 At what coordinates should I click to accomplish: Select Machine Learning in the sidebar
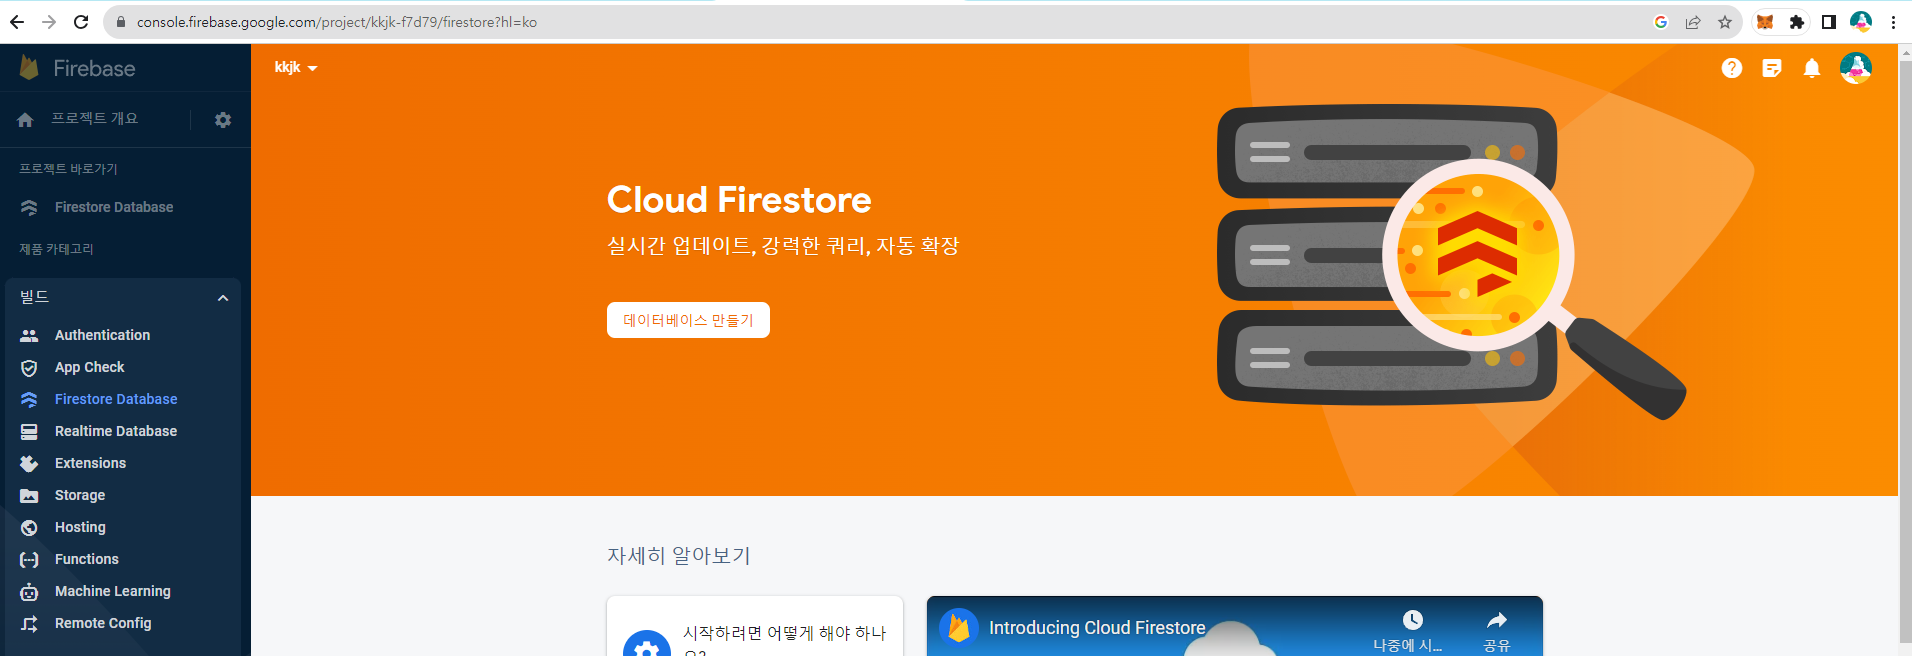(x=113, y=591)
